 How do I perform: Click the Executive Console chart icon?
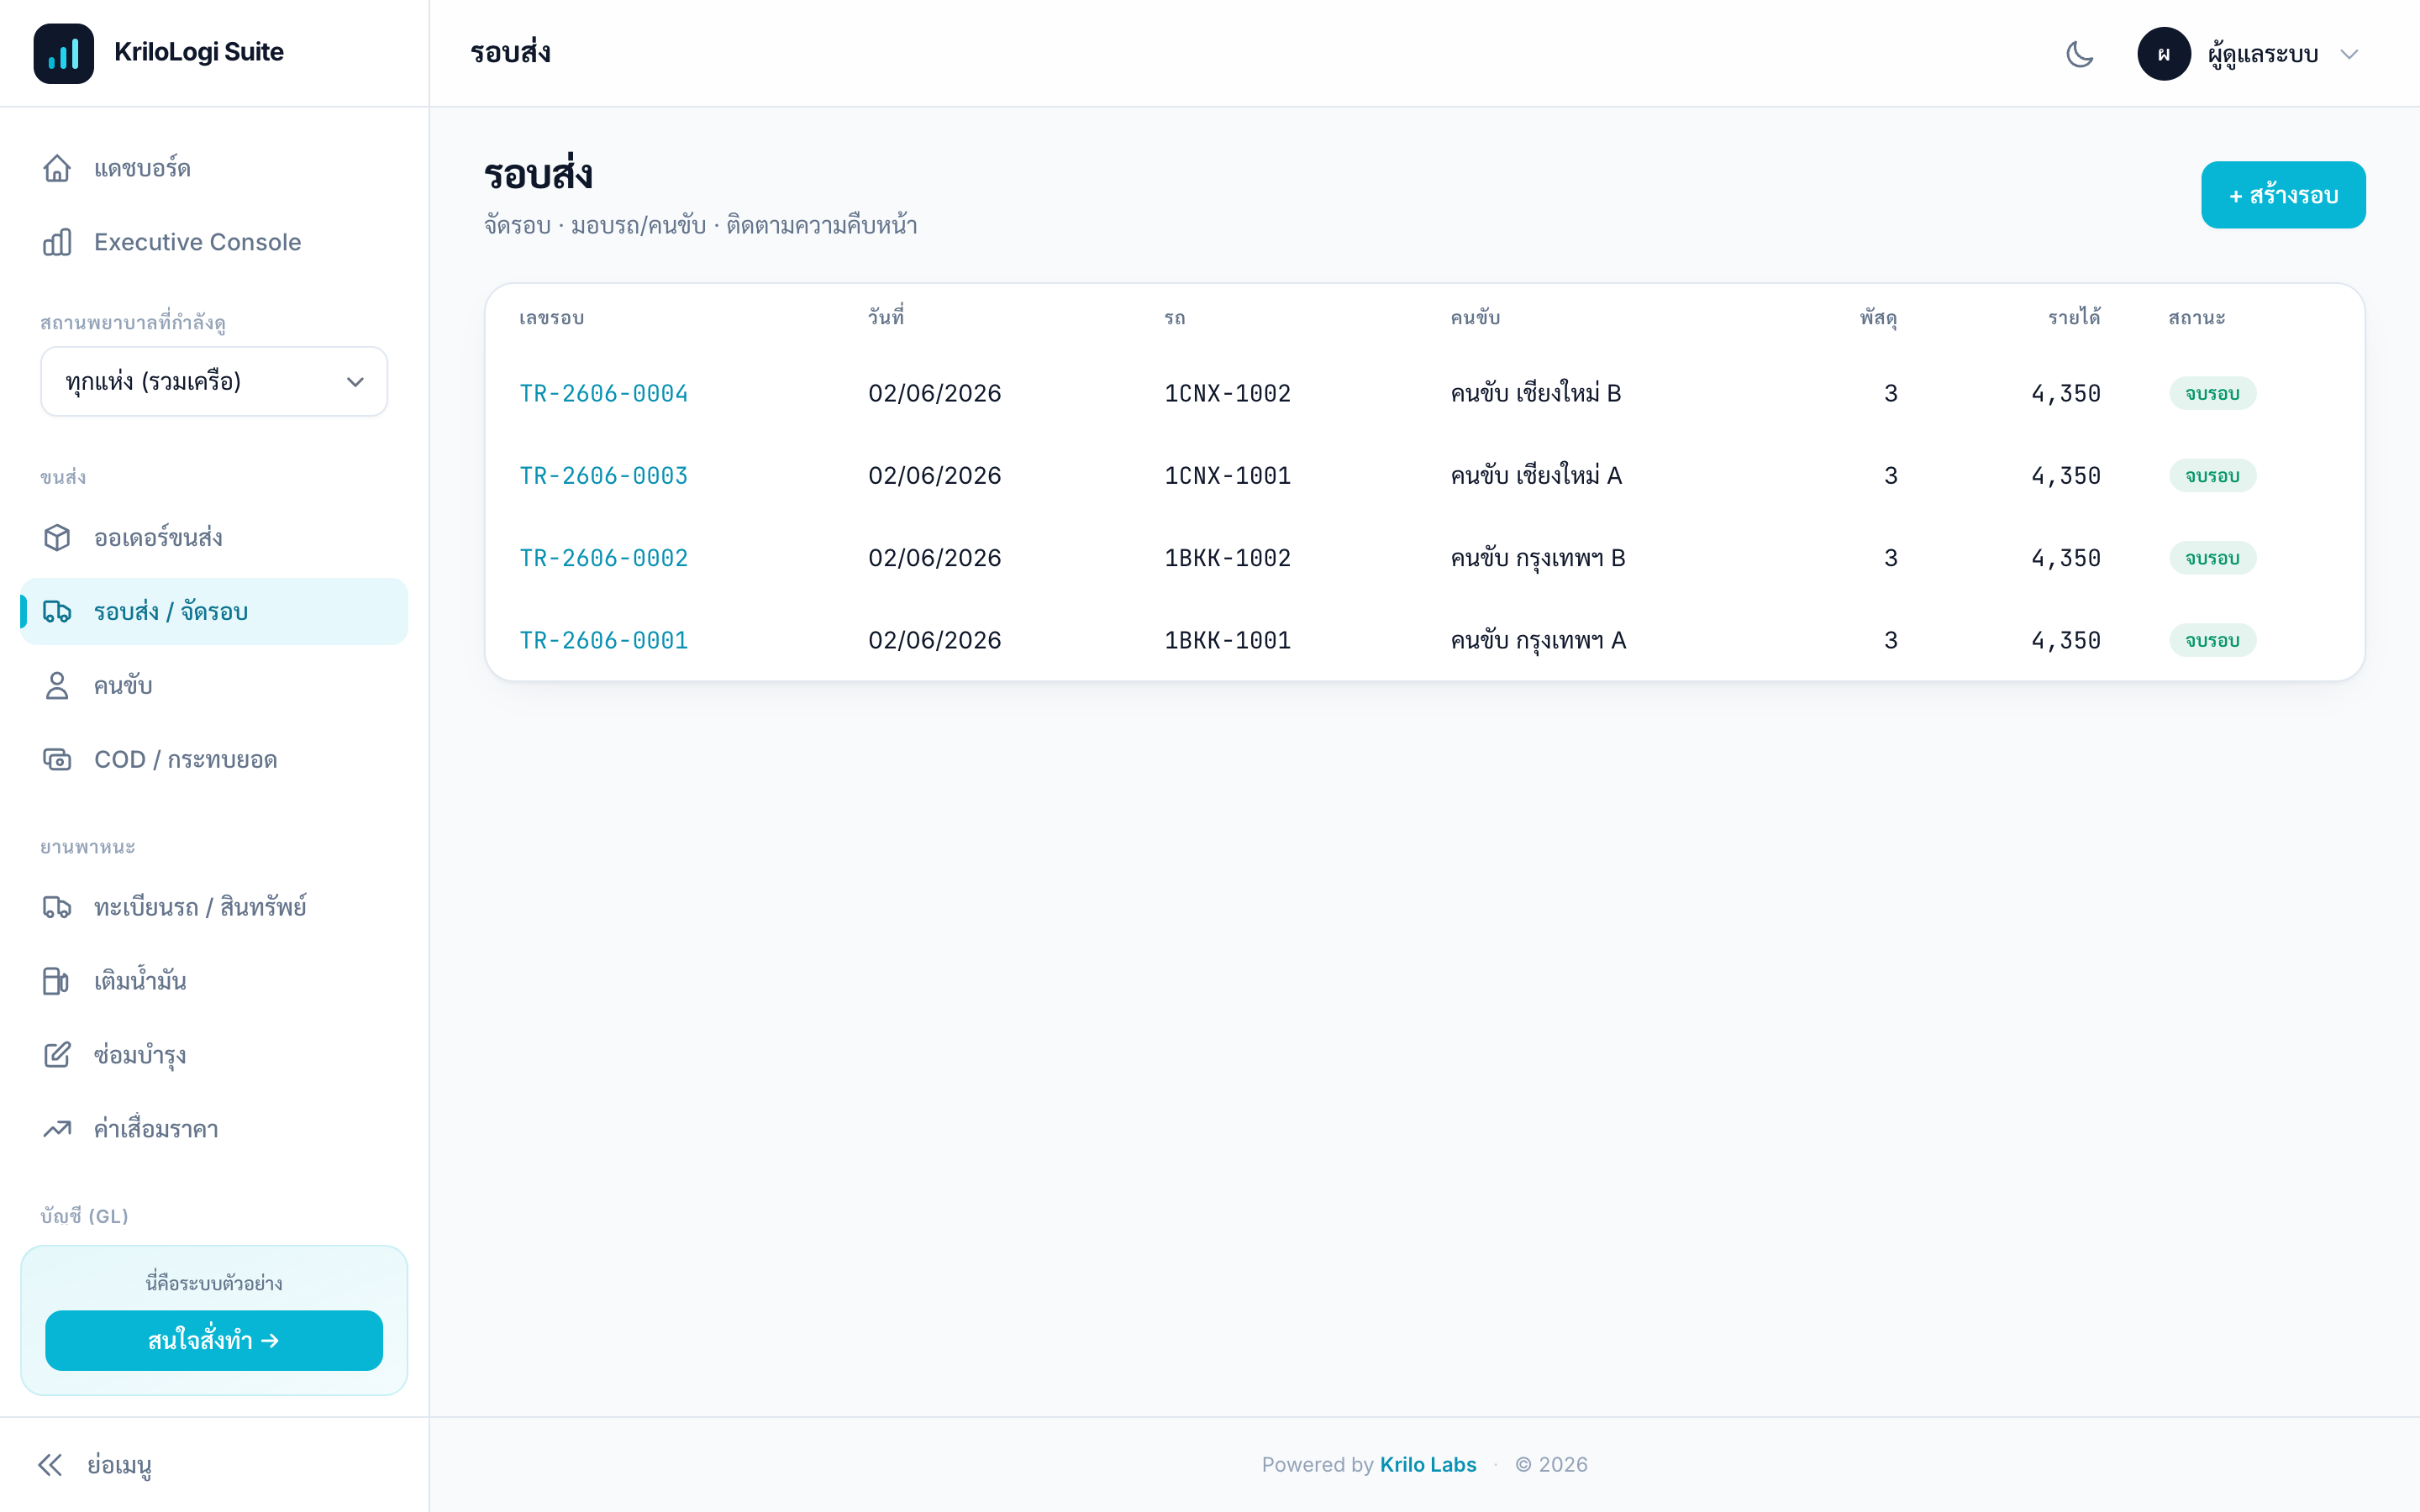pyautogui.click(x=57, y=242)
